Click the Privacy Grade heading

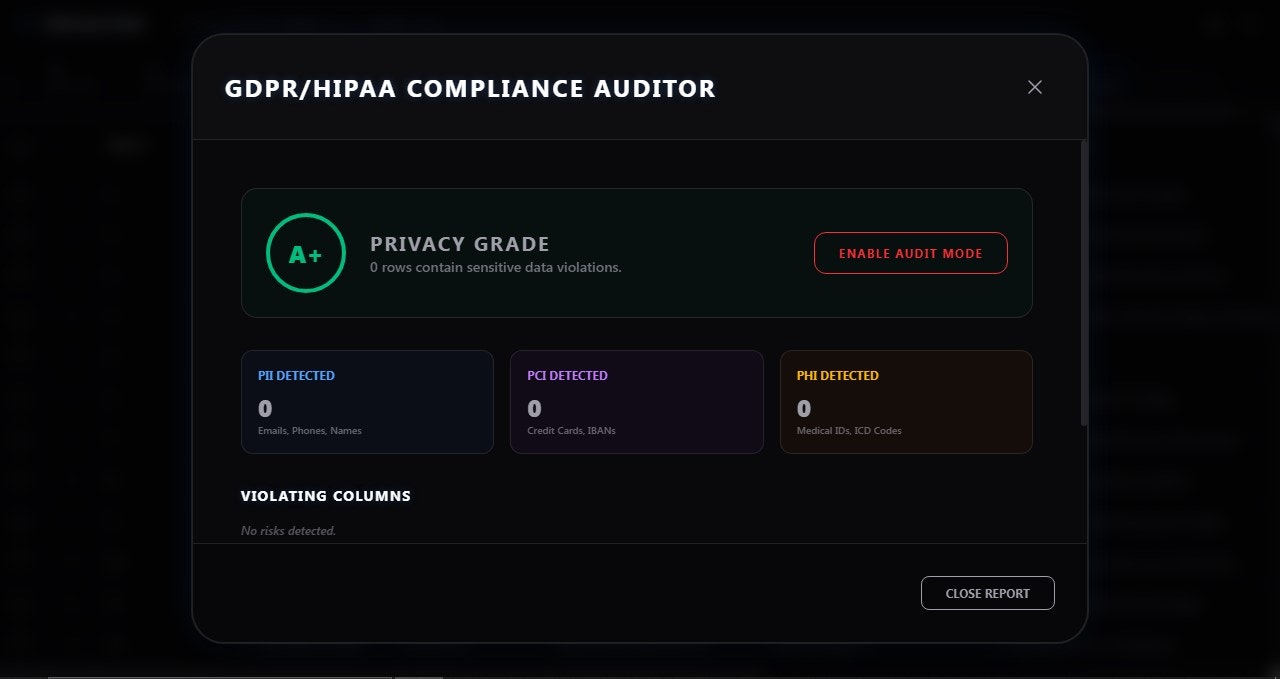[460, 243]
